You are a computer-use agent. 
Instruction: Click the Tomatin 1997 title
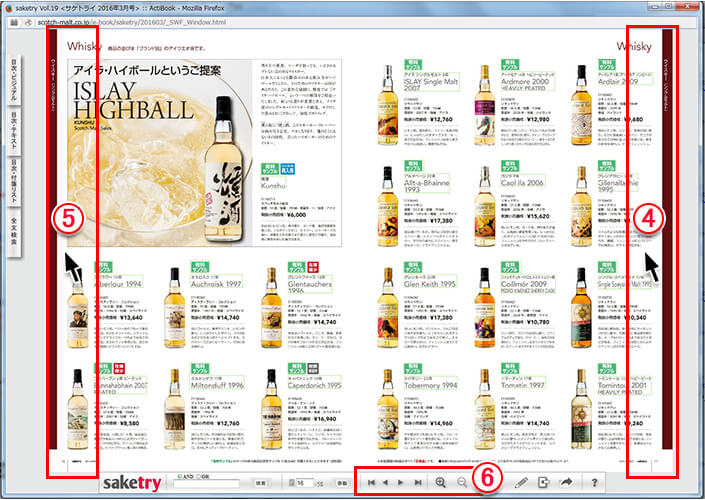click(x=522, y=386)
